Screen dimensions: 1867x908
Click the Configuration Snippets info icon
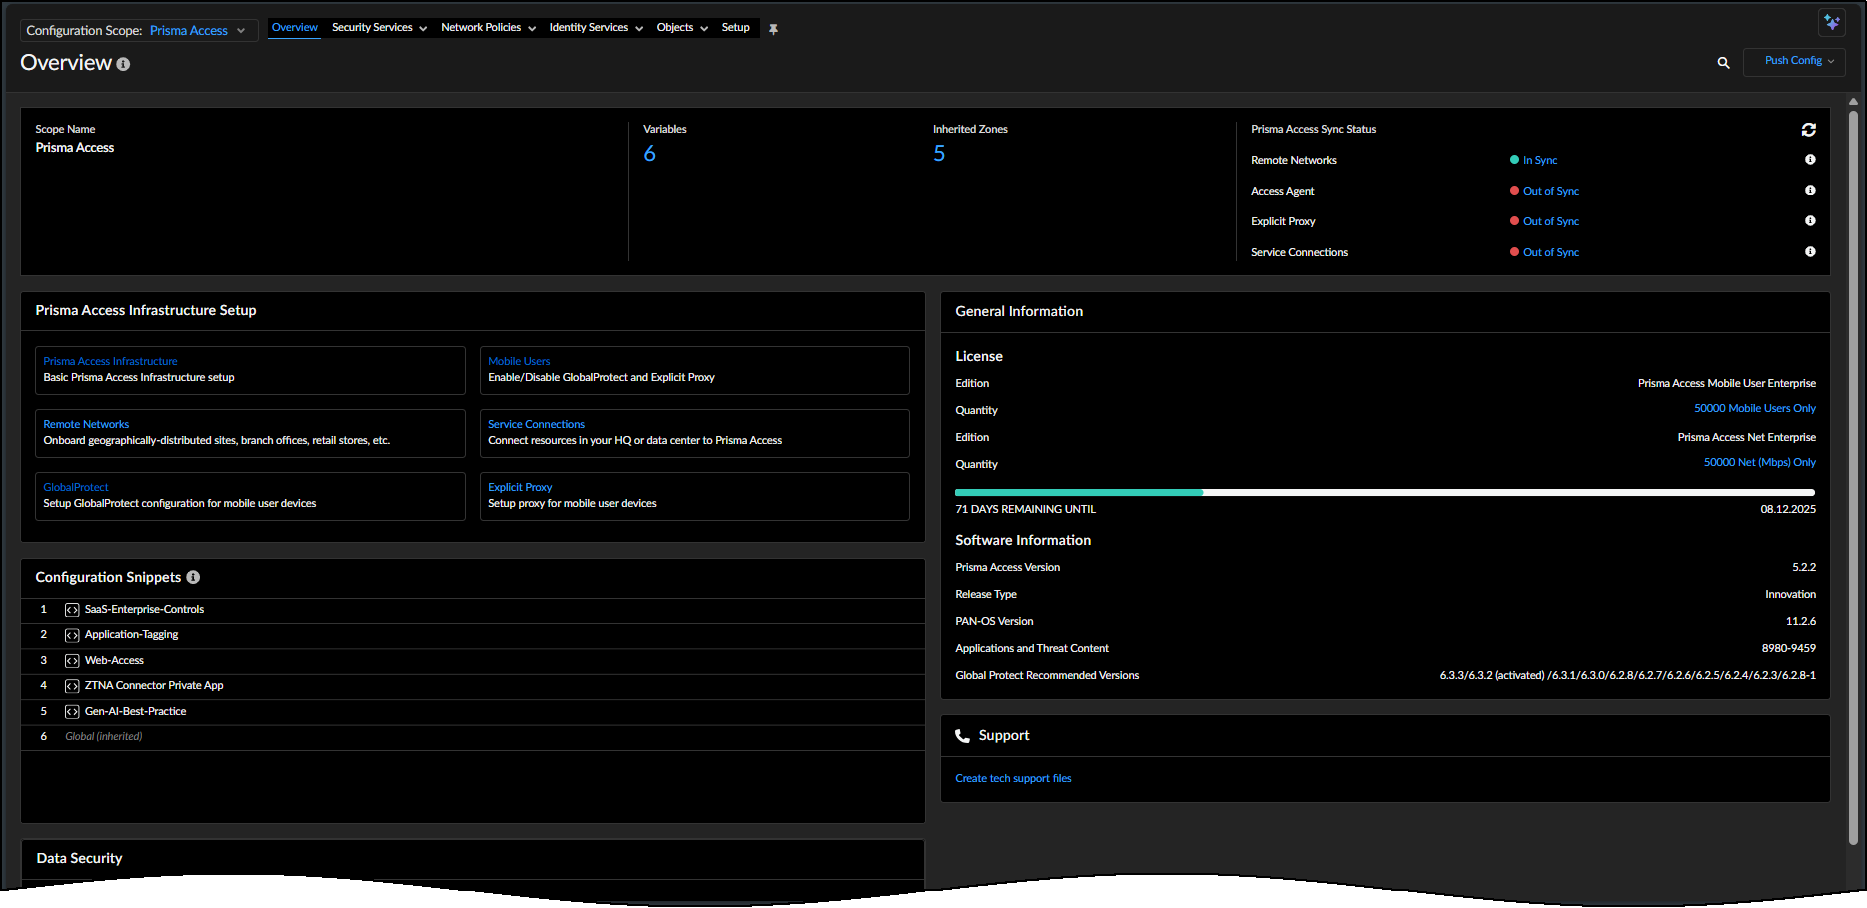[193, 577]
